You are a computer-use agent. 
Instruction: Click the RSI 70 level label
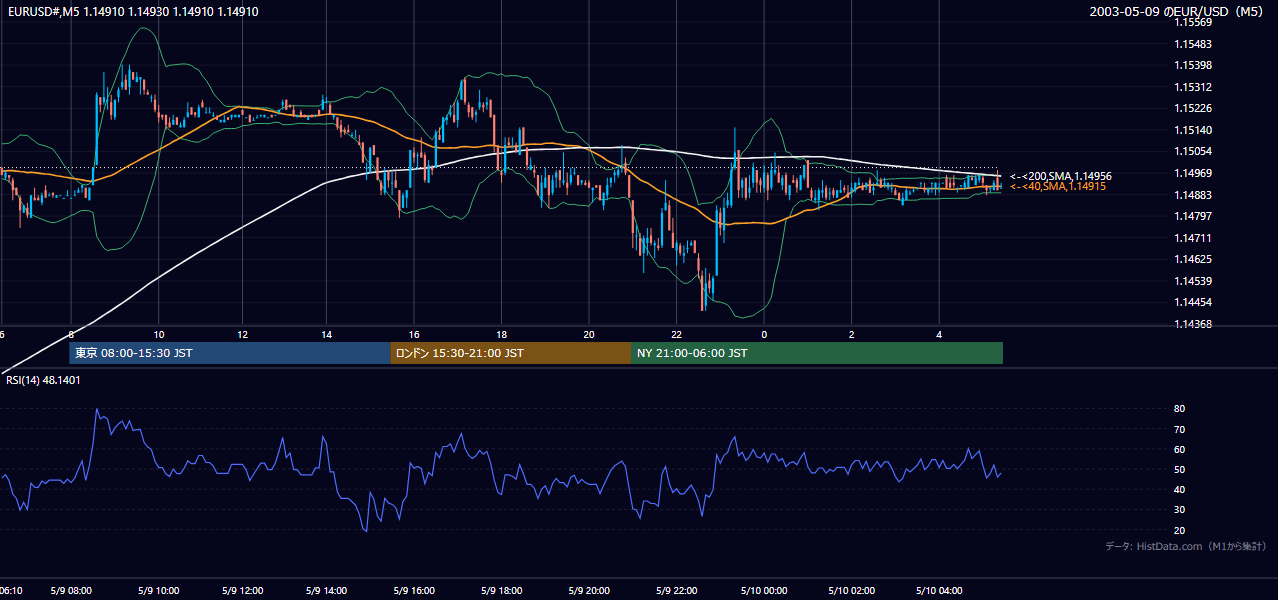1179,429
